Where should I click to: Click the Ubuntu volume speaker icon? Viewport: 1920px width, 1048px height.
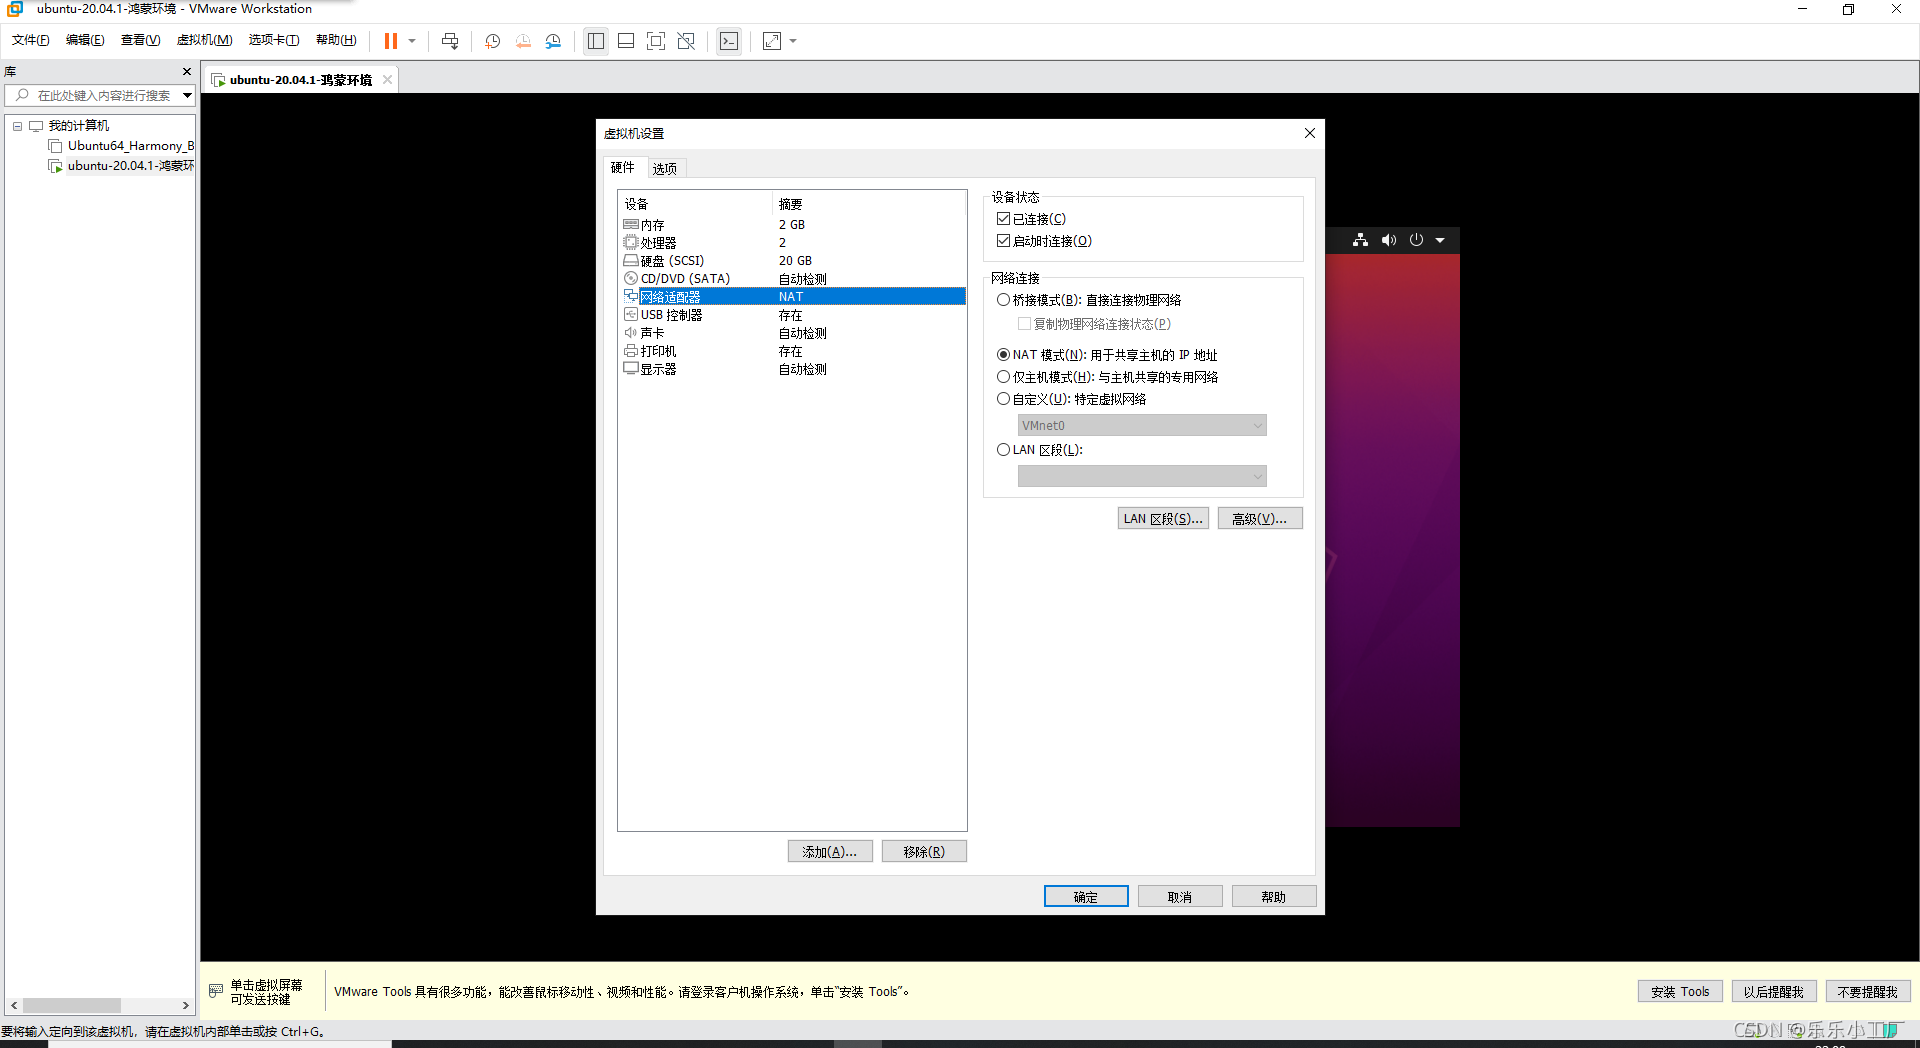point(1389,240)
